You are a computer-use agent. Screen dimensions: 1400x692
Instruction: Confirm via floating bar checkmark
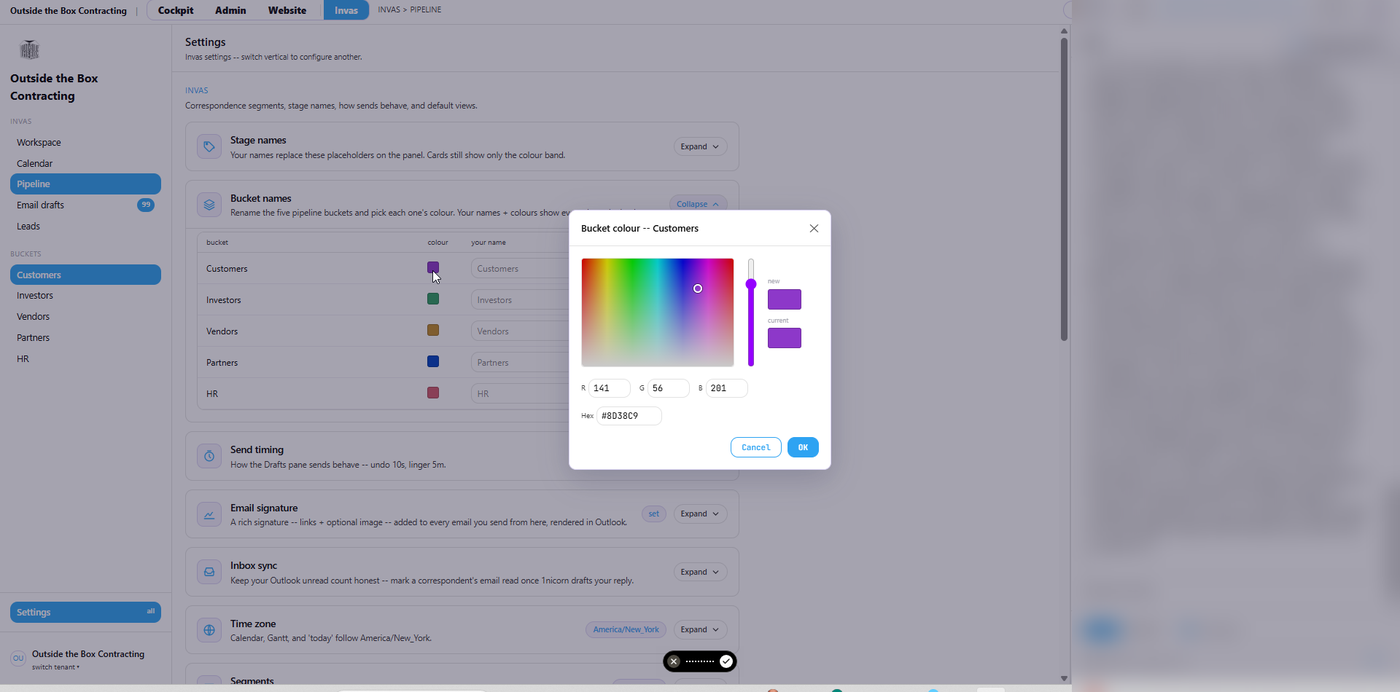tap(726, 661)
